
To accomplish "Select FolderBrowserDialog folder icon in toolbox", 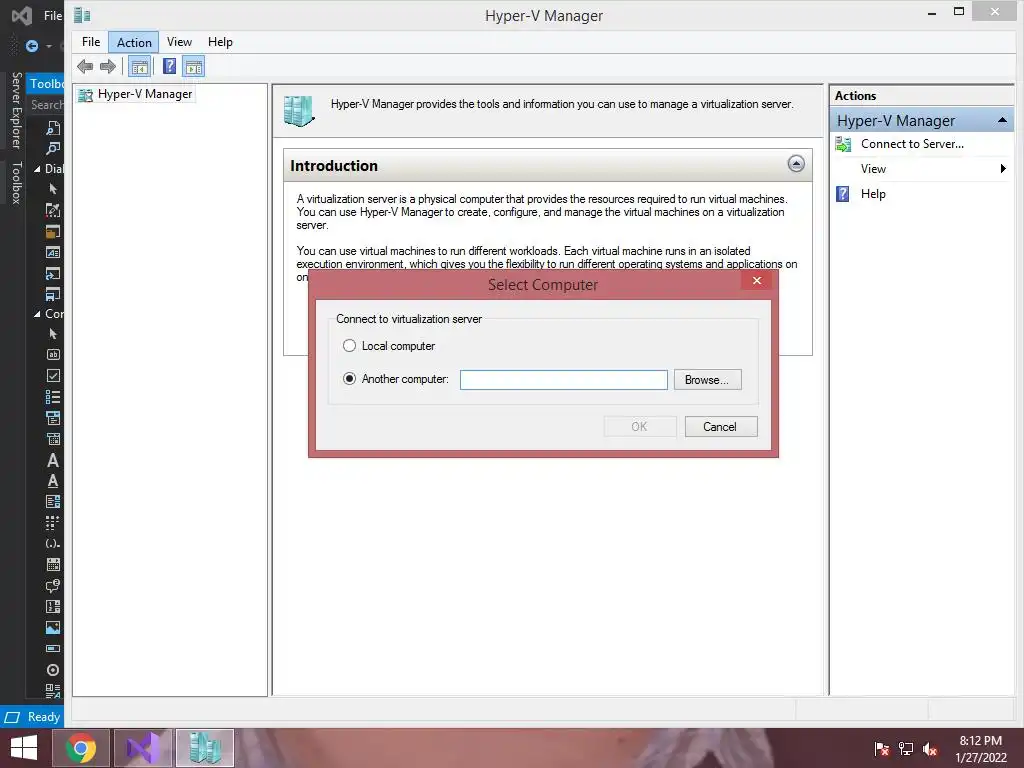I will point(53,231).
